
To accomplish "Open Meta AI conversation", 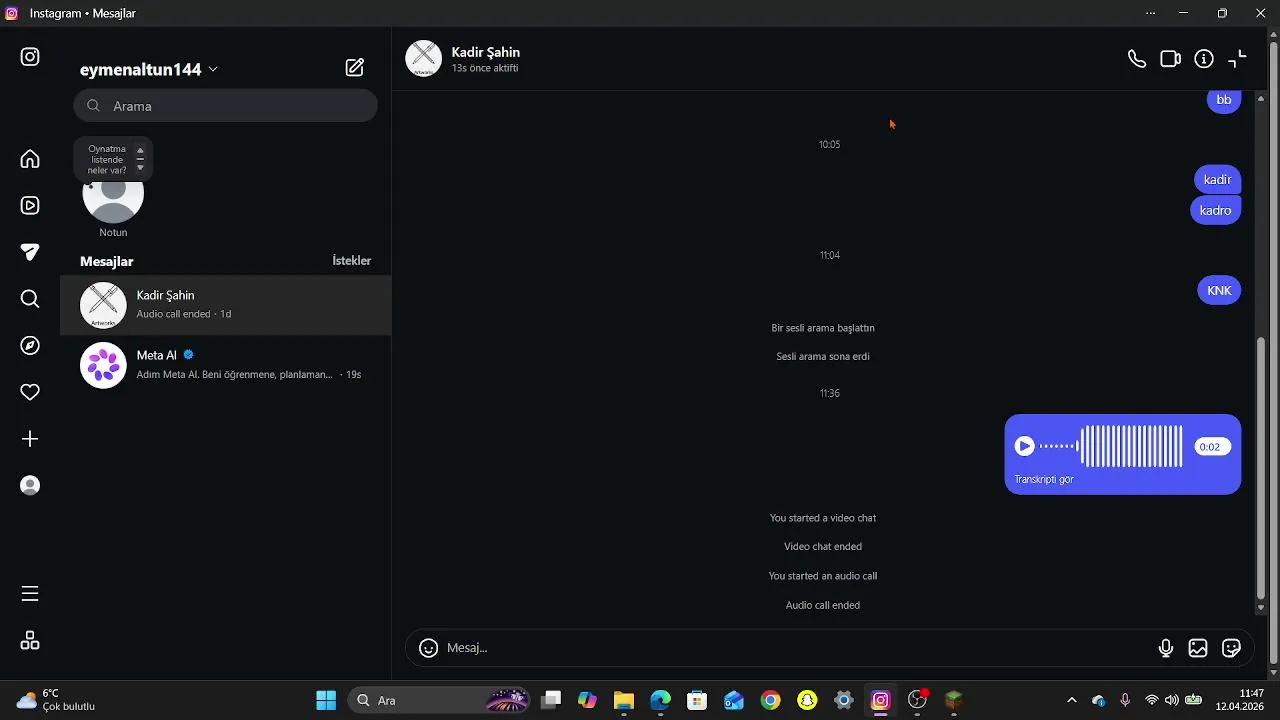I will pyautogui.click(x=225, y=364).
